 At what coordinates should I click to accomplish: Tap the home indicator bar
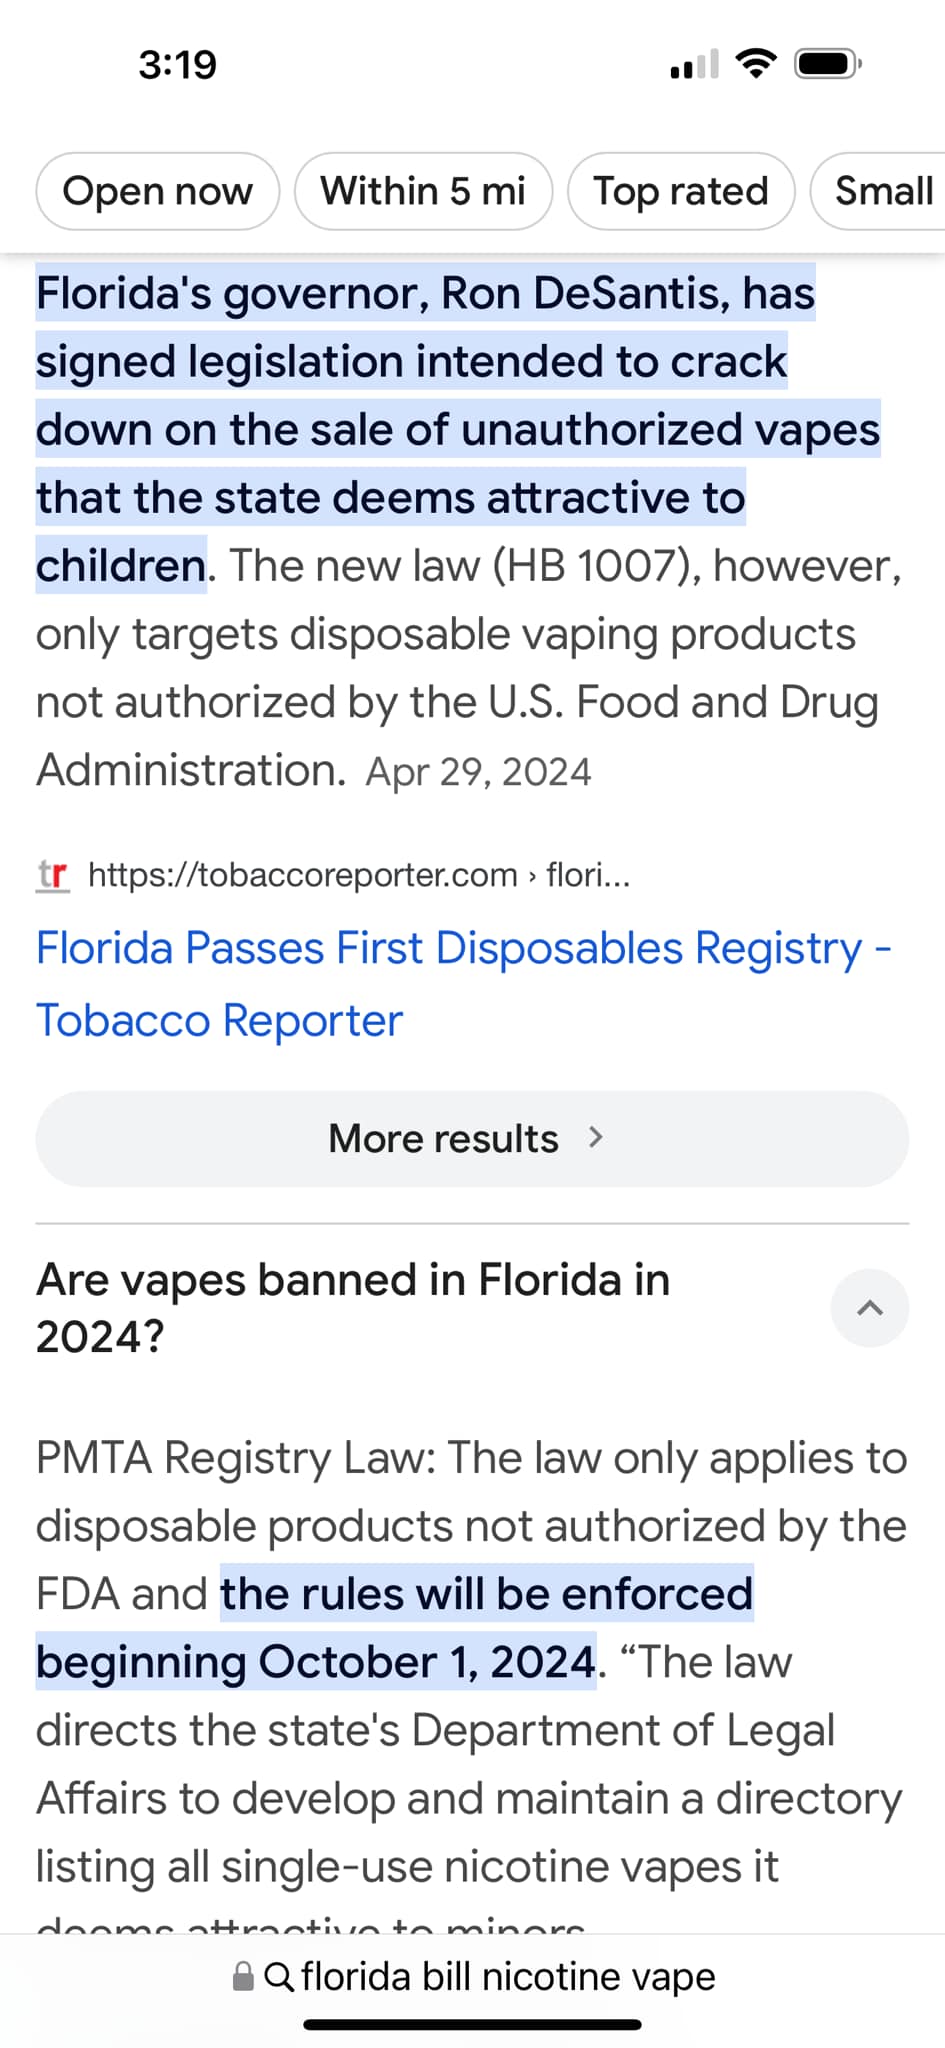pos(472,2025)
